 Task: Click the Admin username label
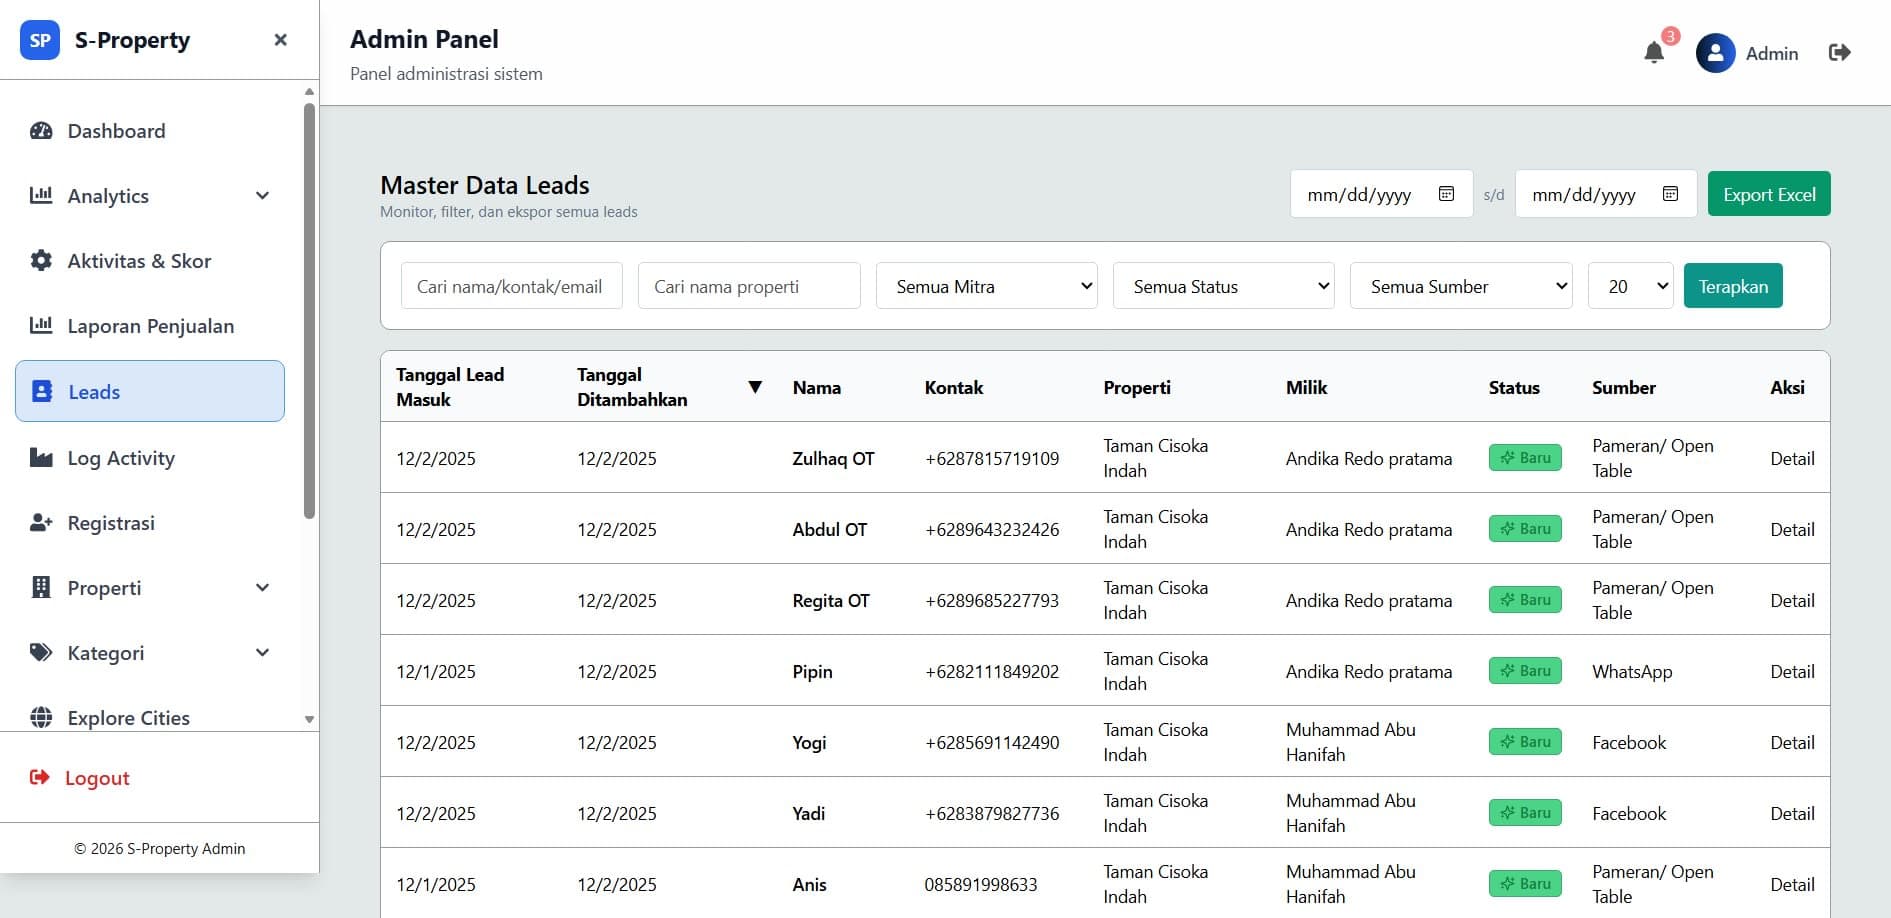1772,53
